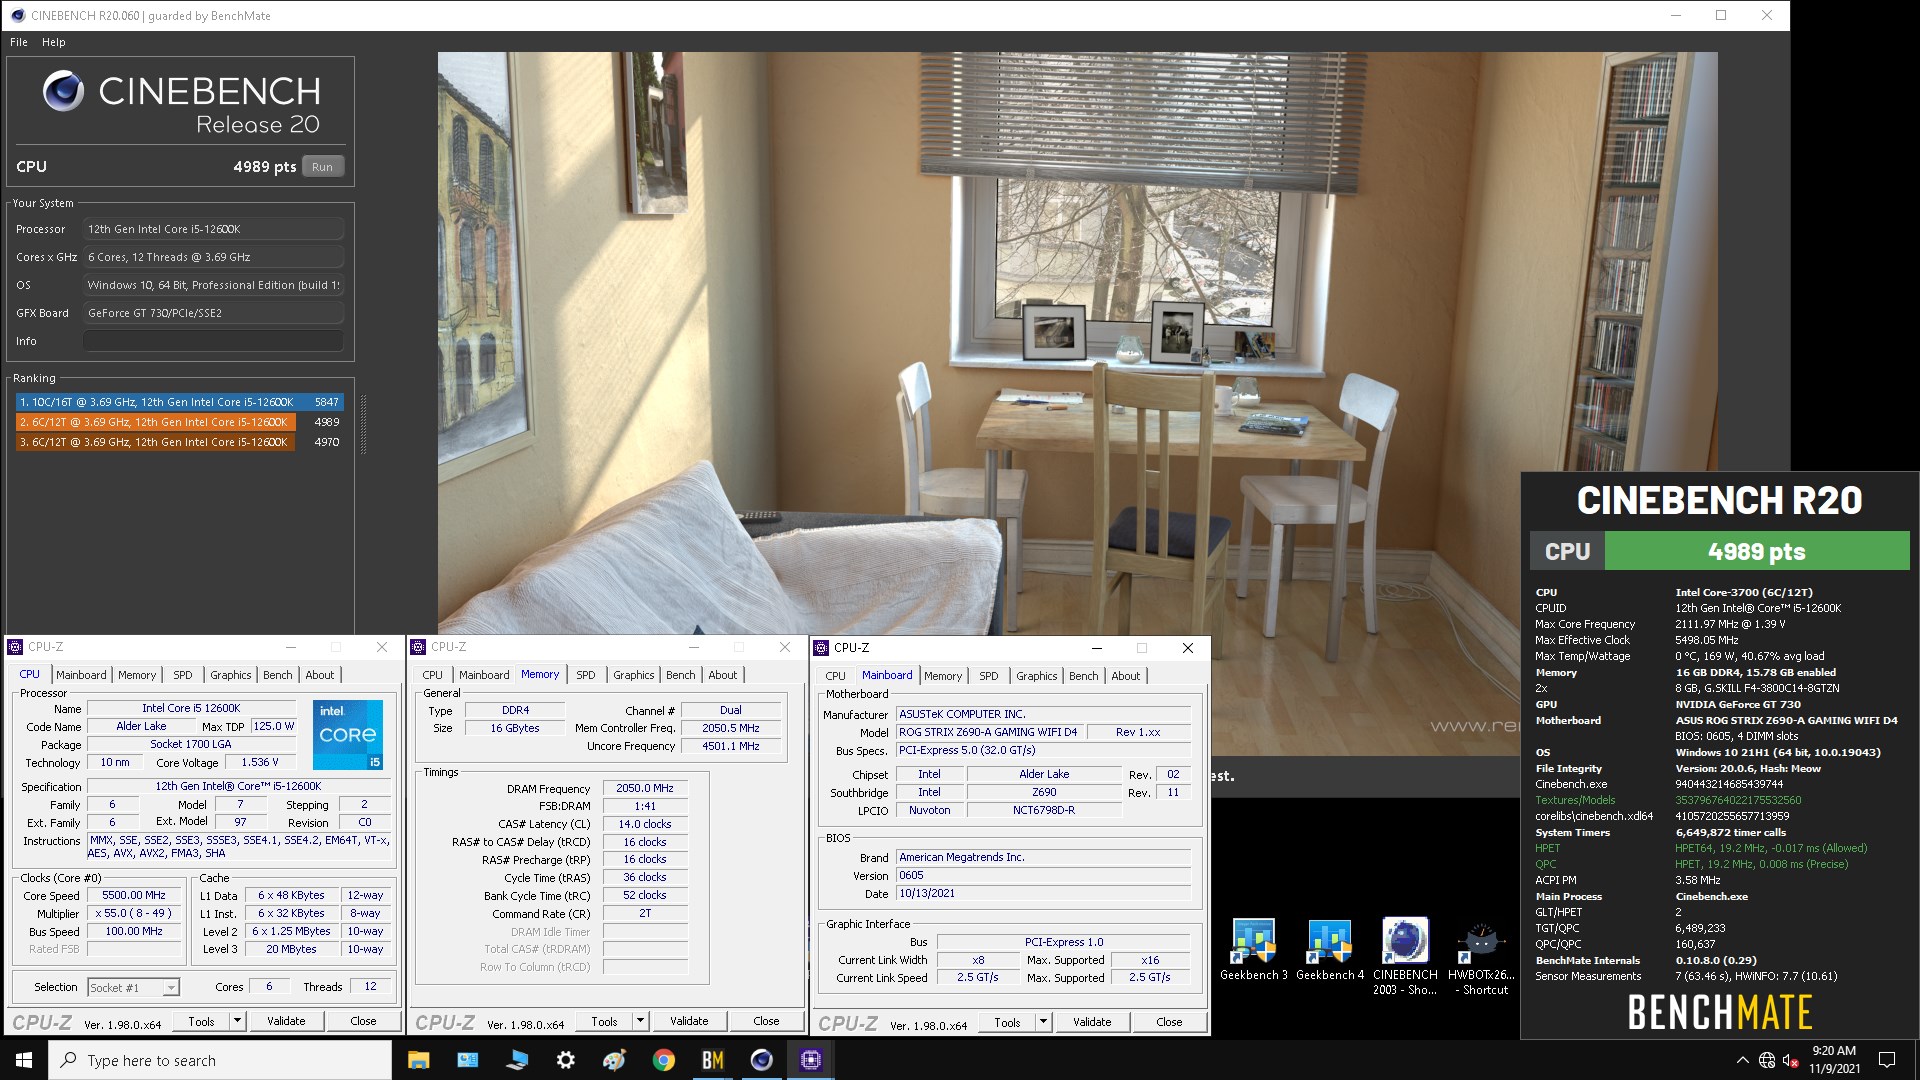Click the Intel Core i5 logo in CPU-Z
This screenshot has height=1080, width=1920.
click(x=347, y=734)
